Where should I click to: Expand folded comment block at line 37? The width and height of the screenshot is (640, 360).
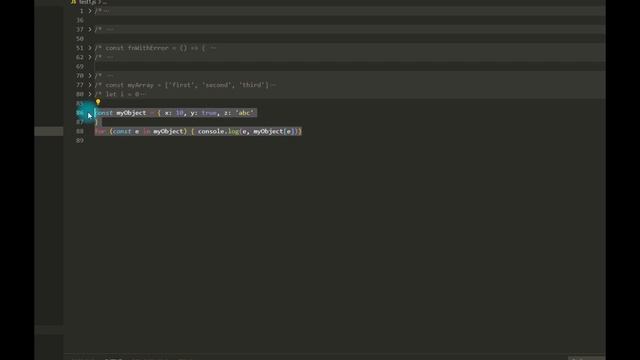(x=90, y=29)
